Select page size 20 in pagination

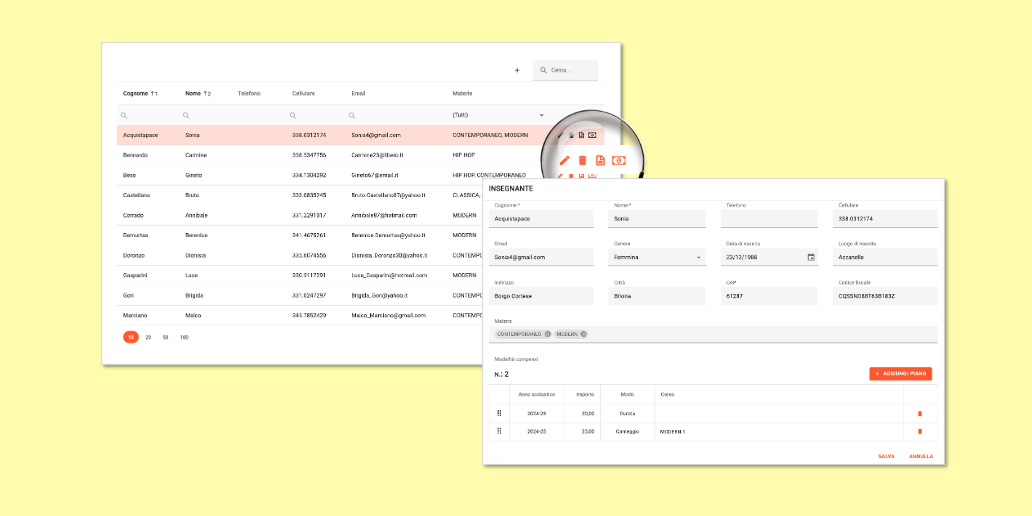point(148,337)
